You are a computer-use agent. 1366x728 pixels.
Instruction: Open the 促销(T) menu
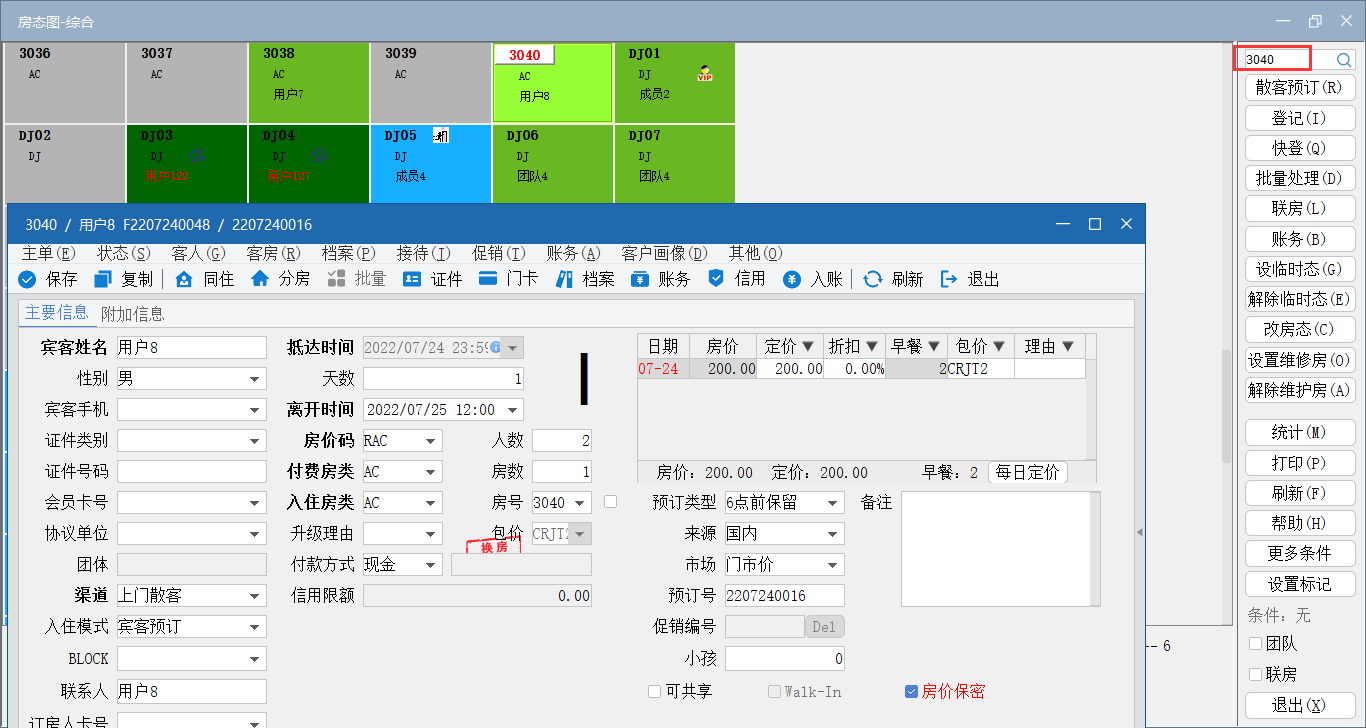499,253
